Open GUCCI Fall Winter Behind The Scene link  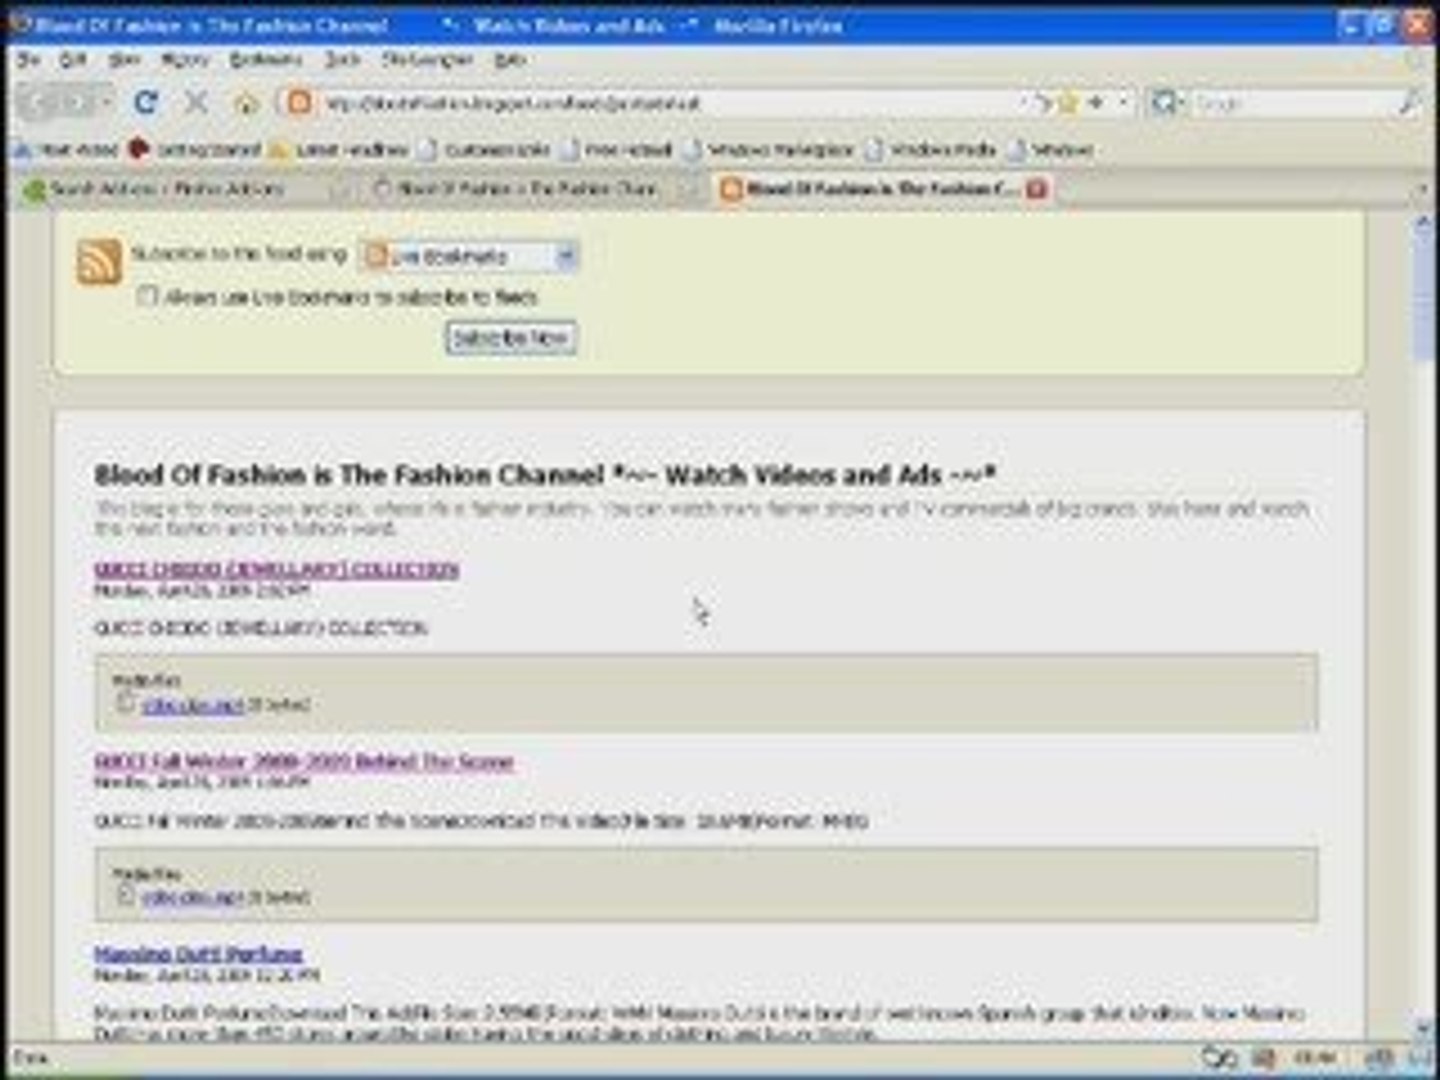tap(304, 762)
